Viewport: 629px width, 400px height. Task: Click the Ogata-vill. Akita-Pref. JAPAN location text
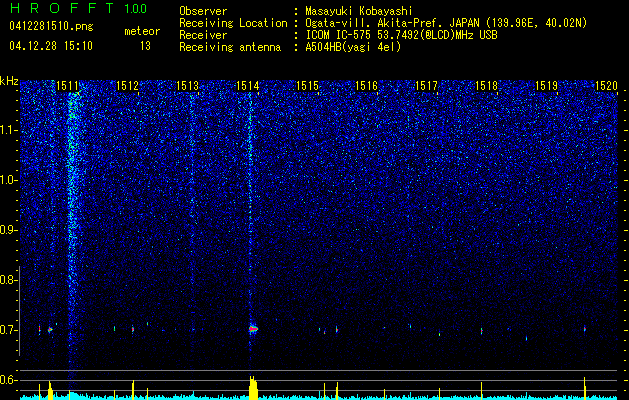(446, 23)
